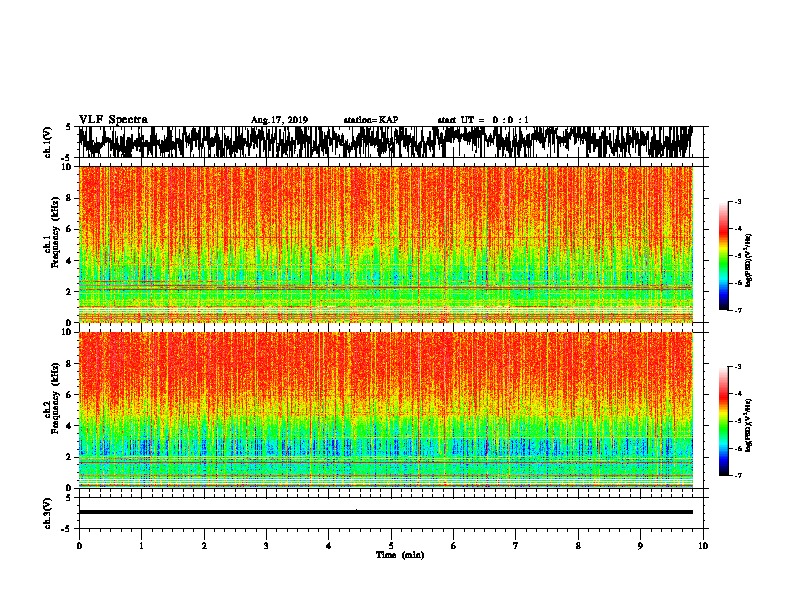Image resolution: width=792 pixels, height=612 pixels.
Task: Click tick label "1" on the Time axis
Action: coord(141,546)
